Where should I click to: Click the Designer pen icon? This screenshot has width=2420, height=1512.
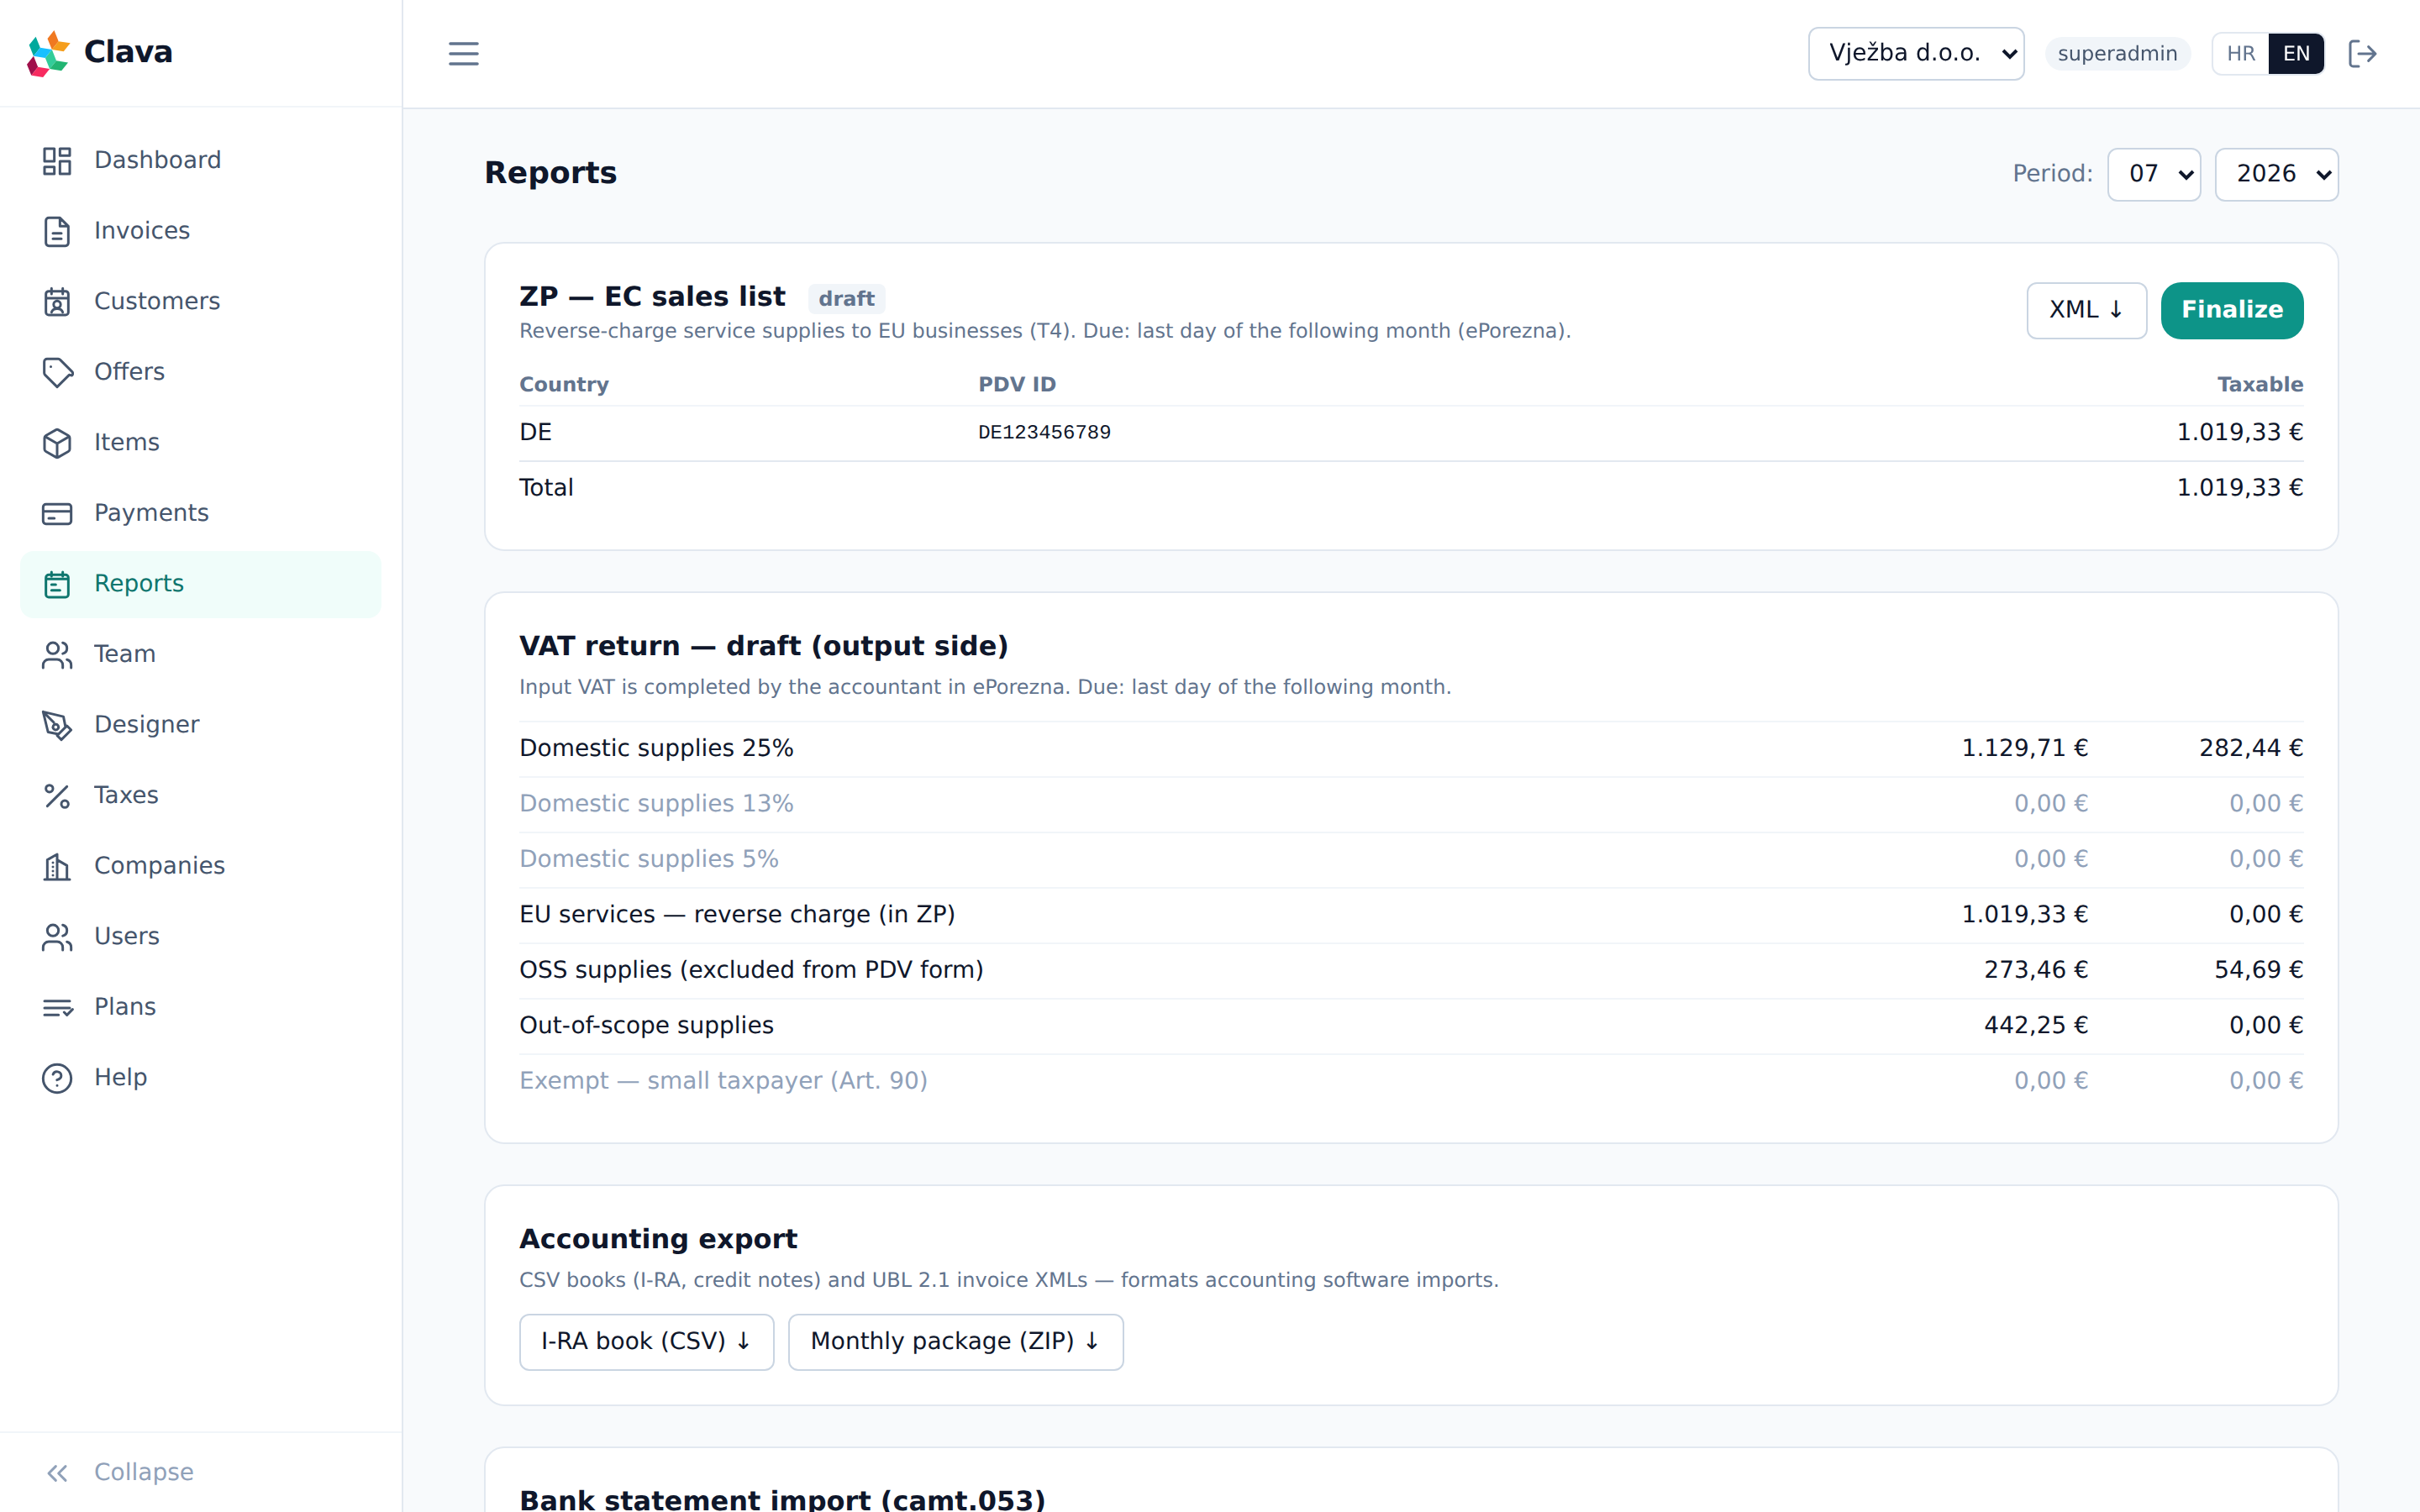57,725
